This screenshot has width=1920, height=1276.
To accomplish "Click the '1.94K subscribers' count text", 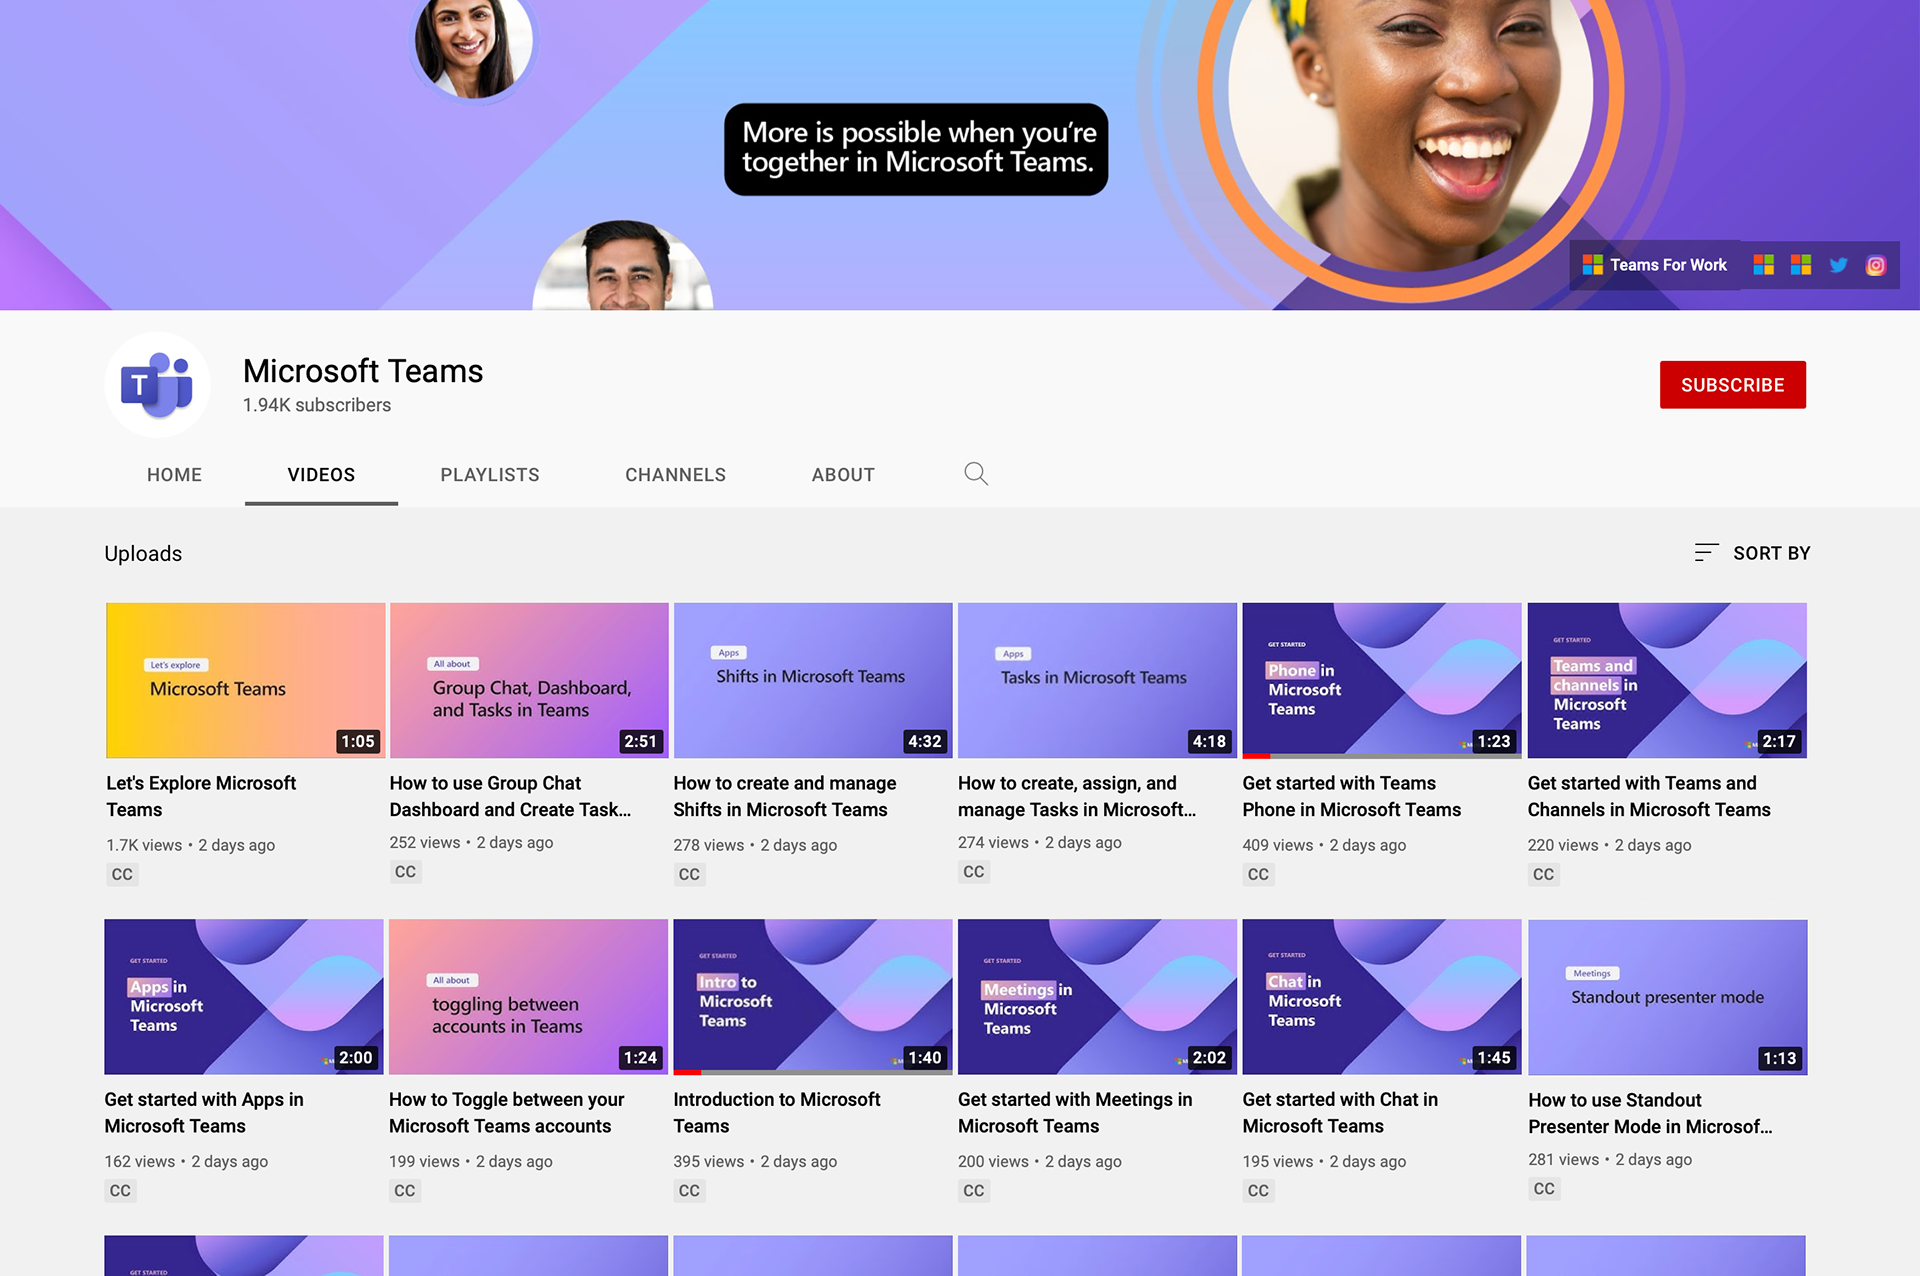I will [x=317, y=405].
